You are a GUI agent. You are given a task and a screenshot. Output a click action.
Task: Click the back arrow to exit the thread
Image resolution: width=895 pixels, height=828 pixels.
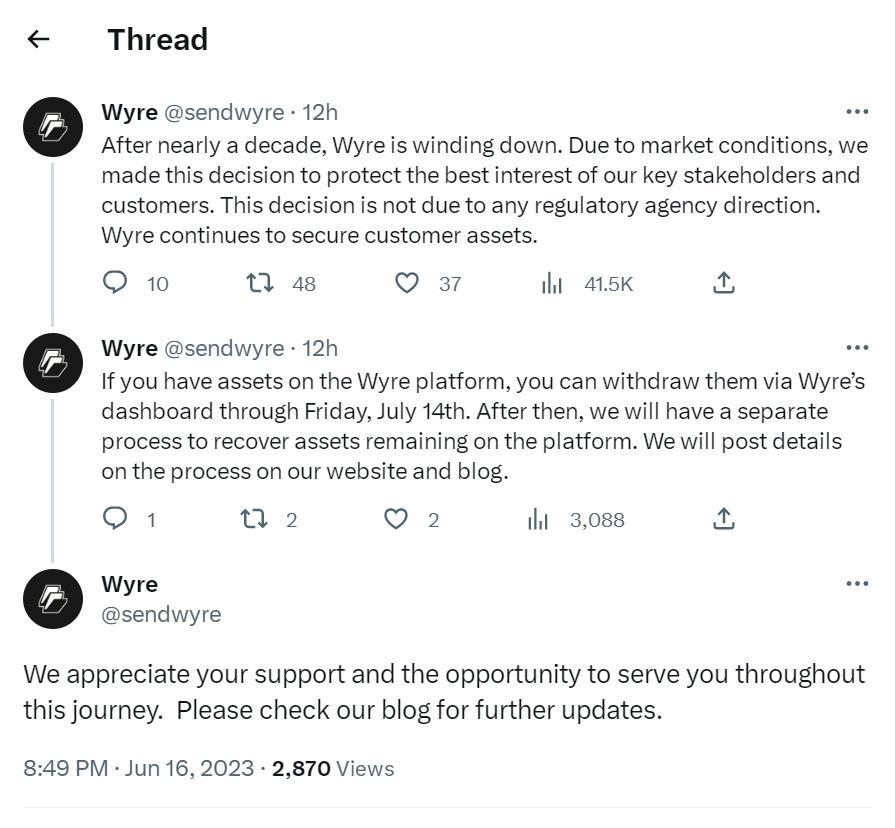tap(38, 38)
